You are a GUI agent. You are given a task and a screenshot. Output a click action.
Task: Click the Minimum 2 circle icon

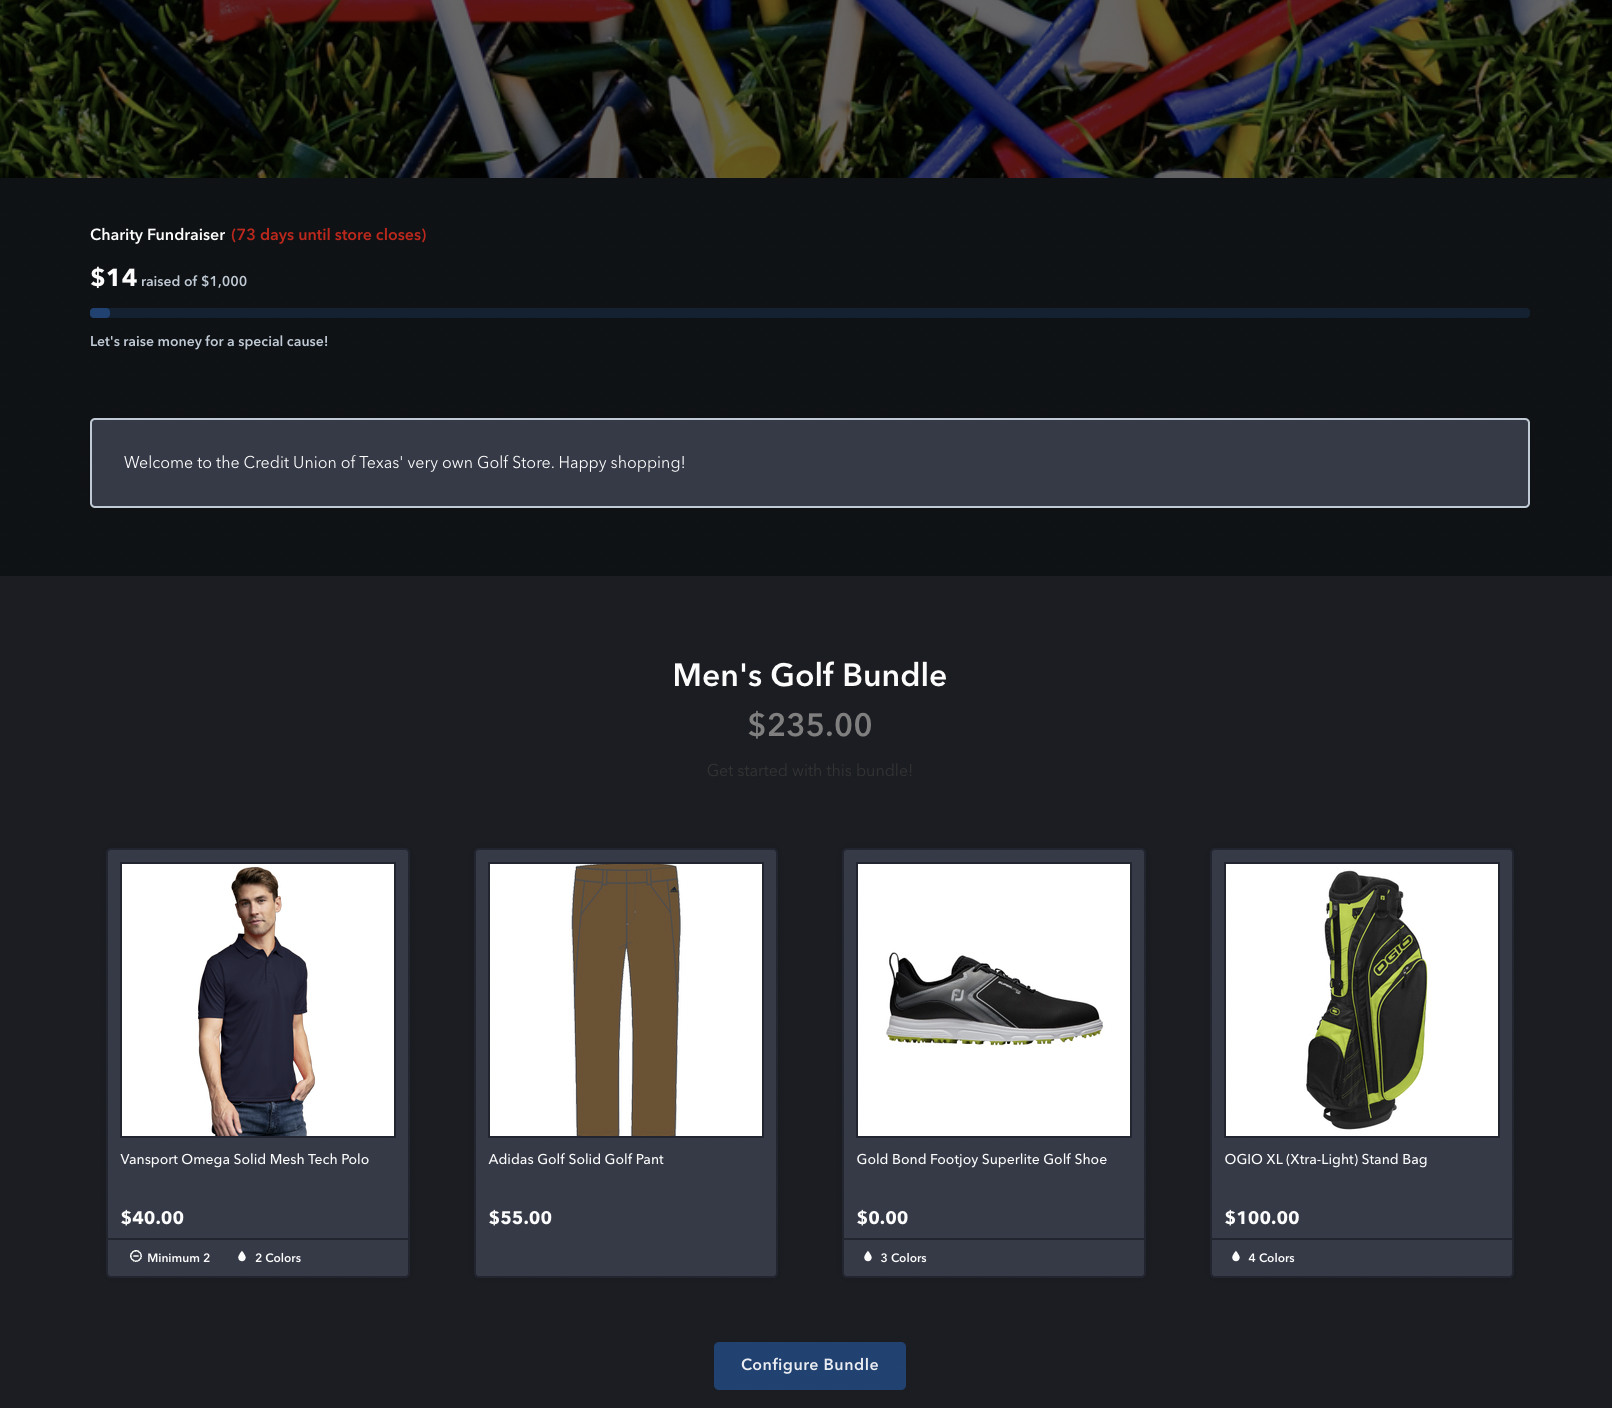point(136,1257)
